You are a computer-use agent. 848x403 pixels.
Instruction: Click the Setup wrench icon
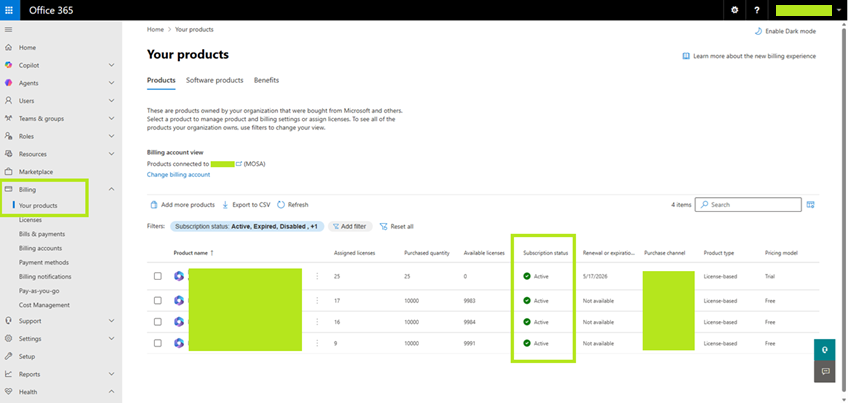(8, 356)
